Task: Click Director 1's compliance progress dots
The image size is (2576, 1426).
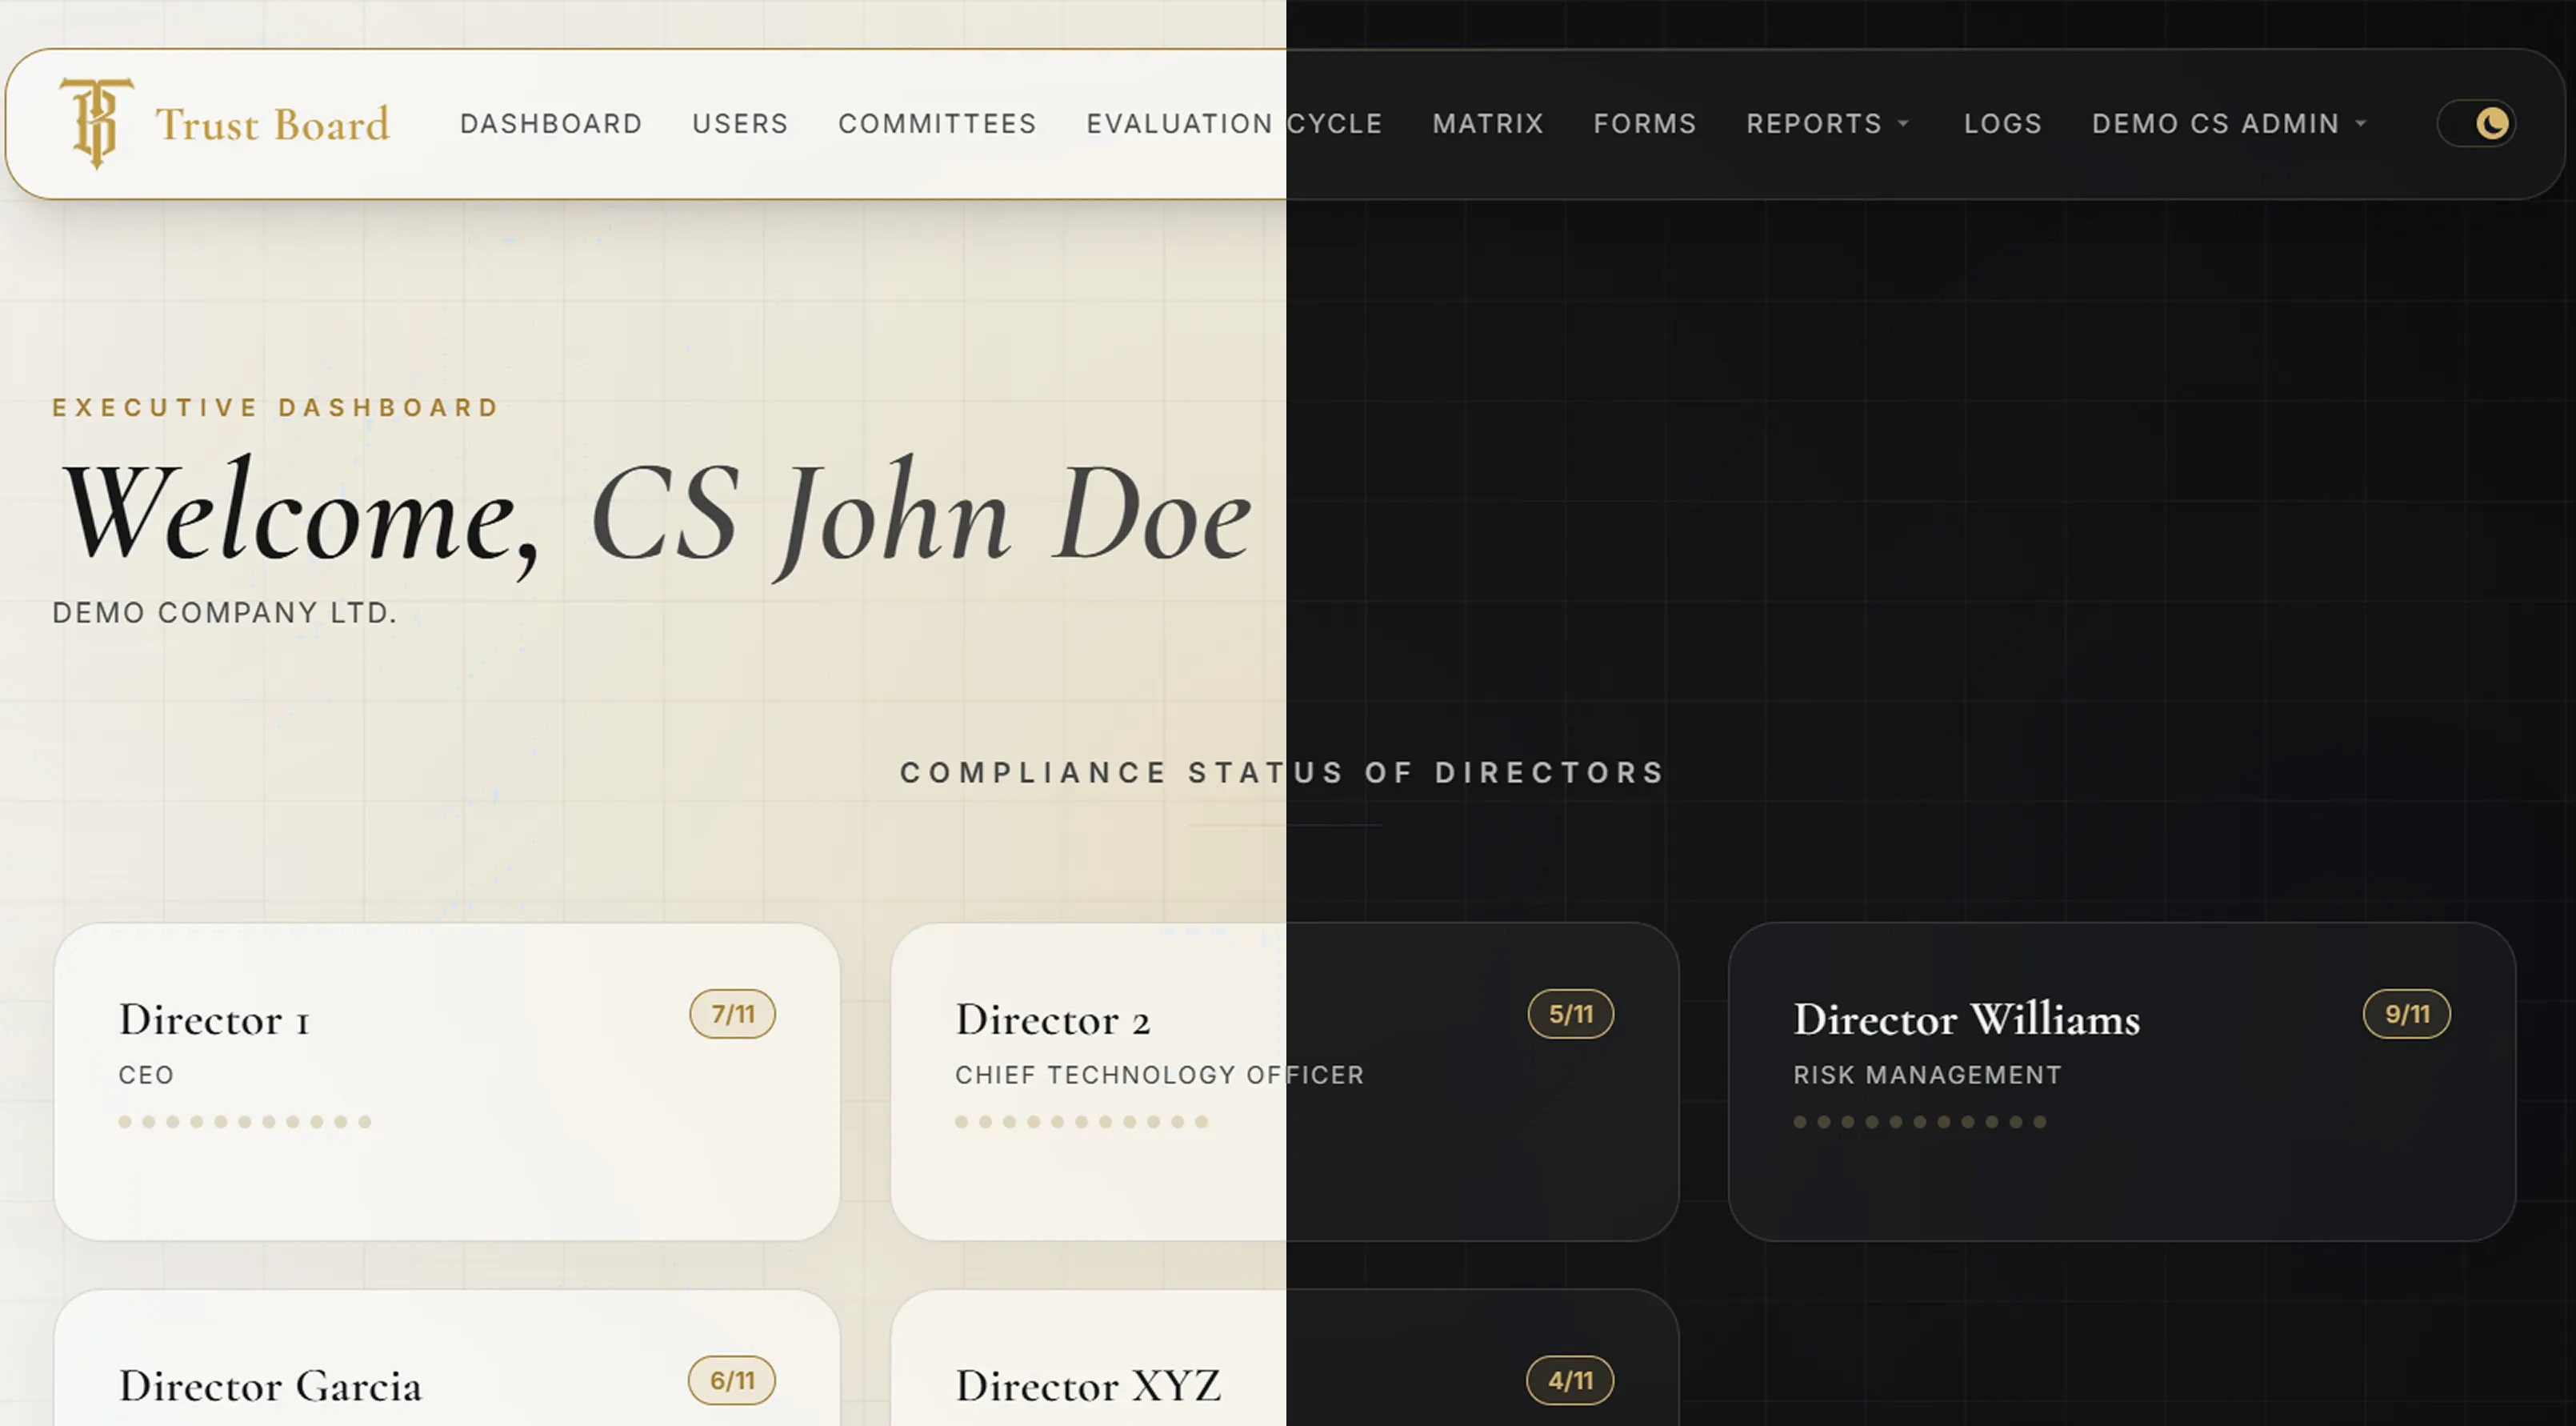Action: point(245,1122)
